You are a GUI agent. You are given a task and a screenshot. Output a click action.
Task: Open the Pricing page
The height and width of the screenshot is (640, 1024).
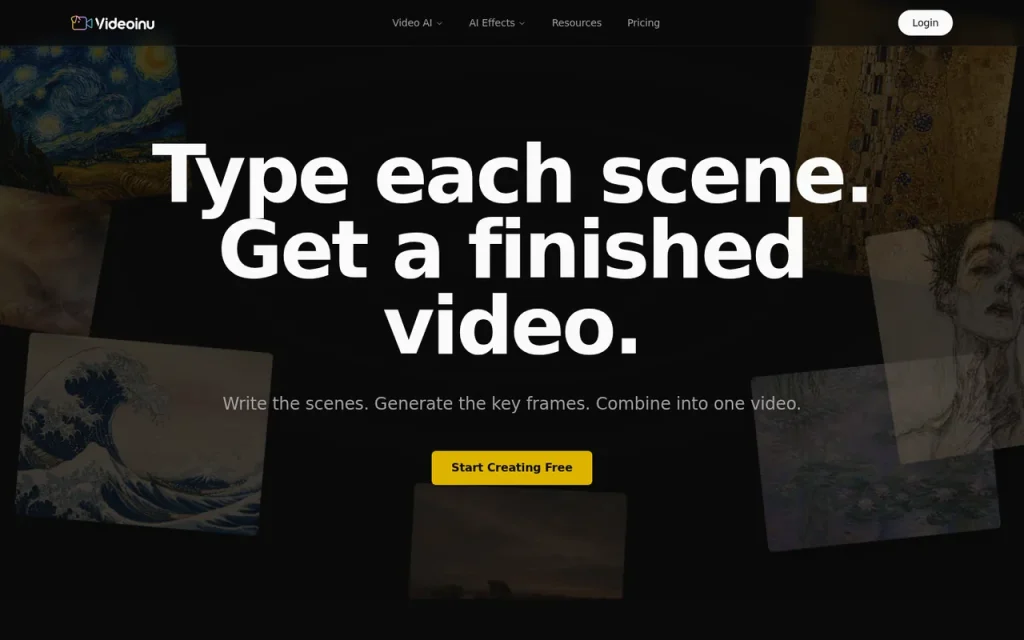(x=643, y=23)
